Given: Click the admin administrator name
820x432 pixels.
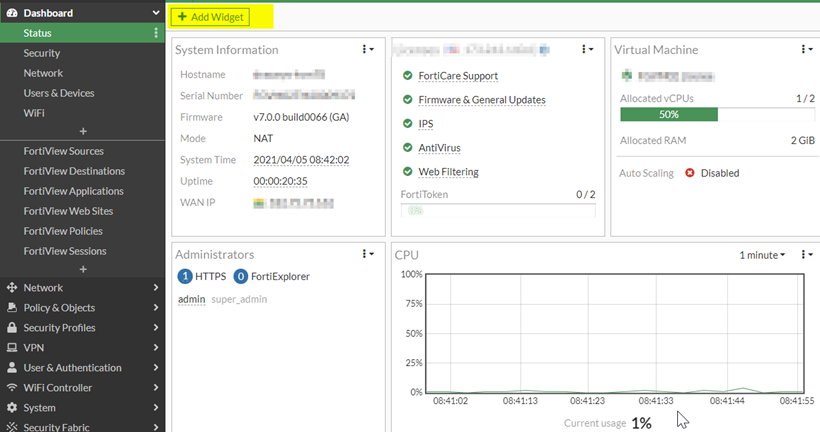Looking at the screenshot, I should [191, 300].
